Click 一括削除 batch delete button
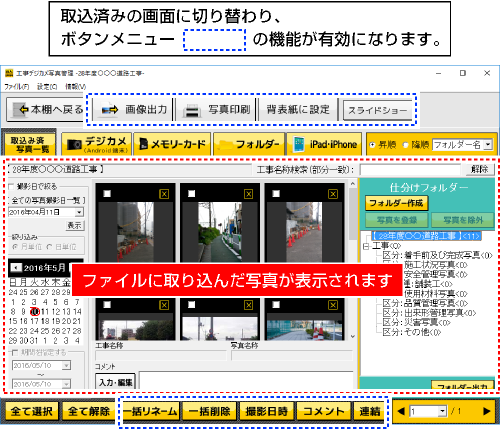Viewport: 500px width, 431px height. [x=210, y=411]
